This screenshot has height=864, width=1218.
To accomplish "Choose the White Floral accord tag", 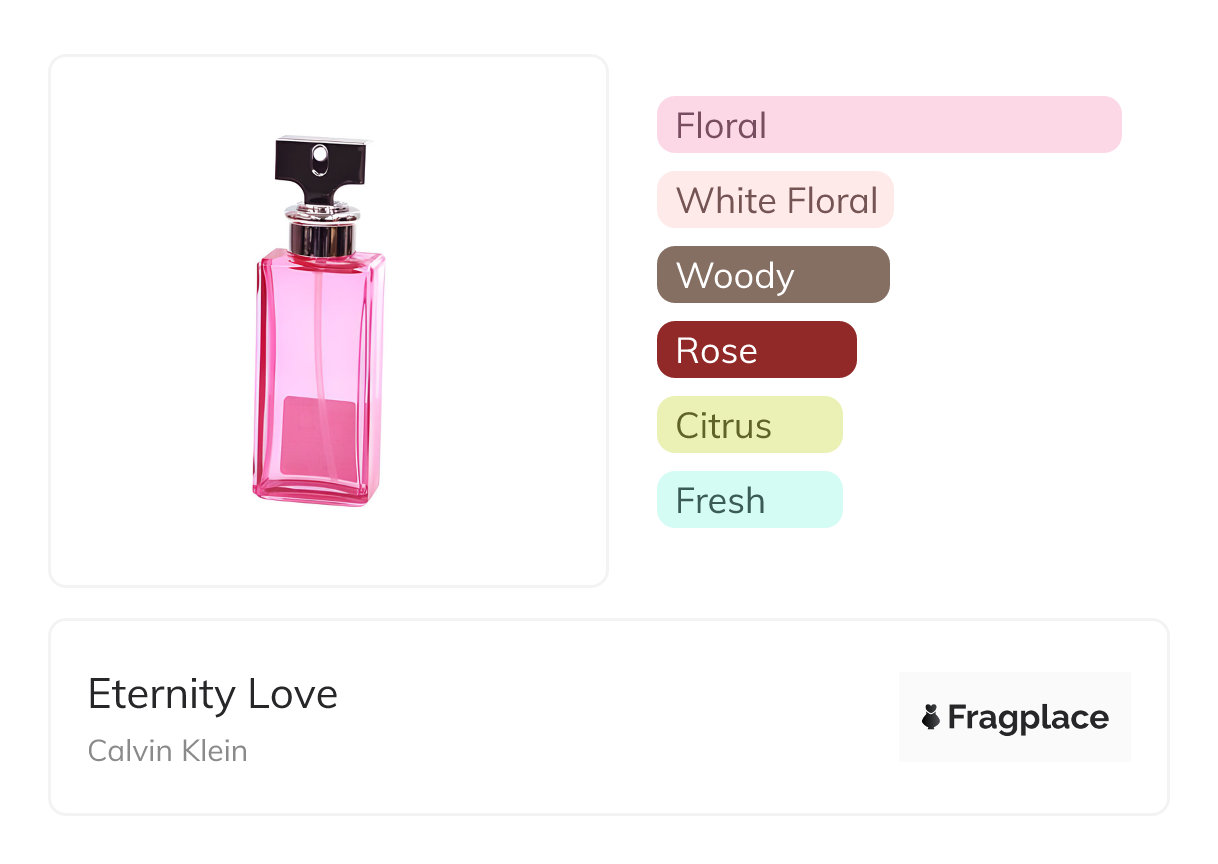I will (774, 200).
